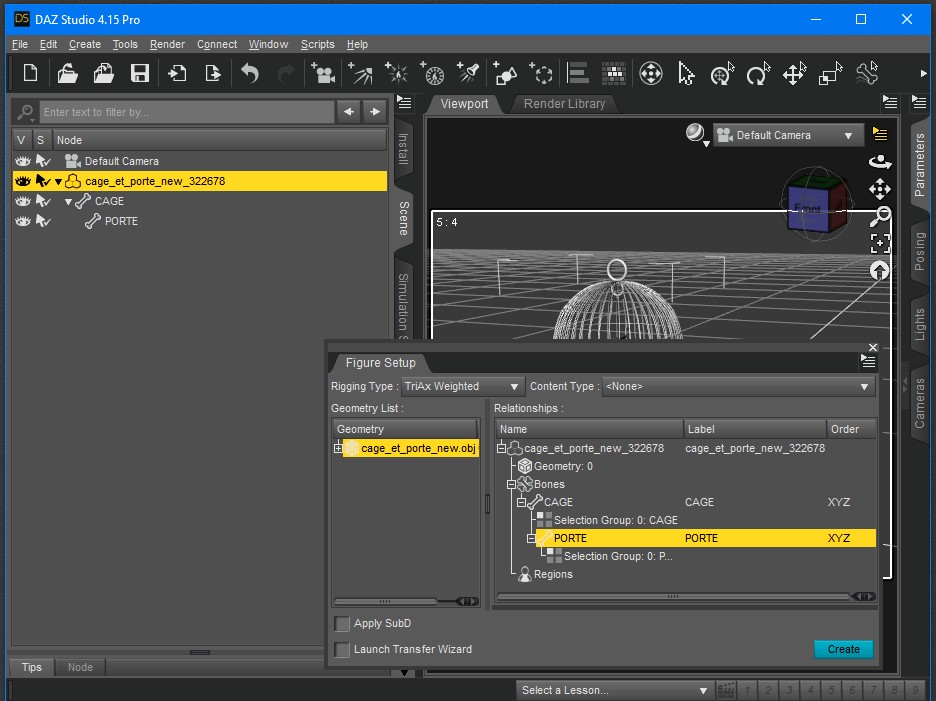Click the Redo arrow icon
This screenshot has width=936, height=701.
[x=286, y=73]
